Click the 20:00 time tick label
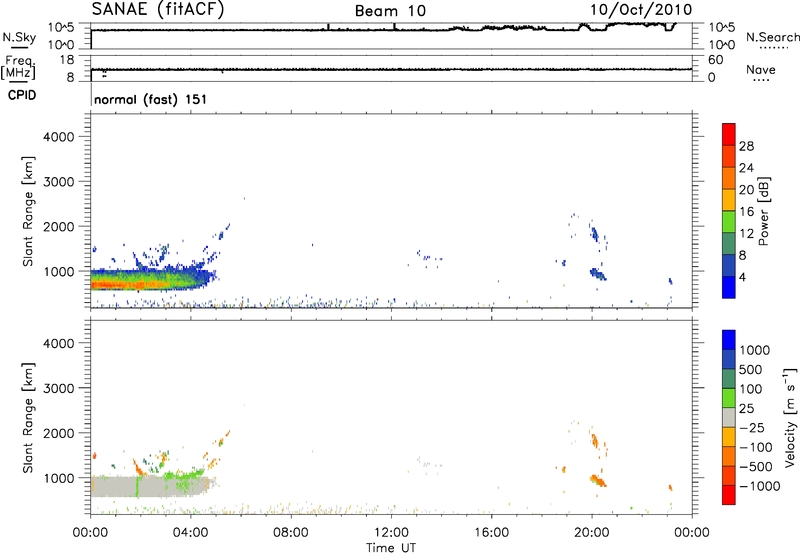800x554 pixels. [591, 533]
